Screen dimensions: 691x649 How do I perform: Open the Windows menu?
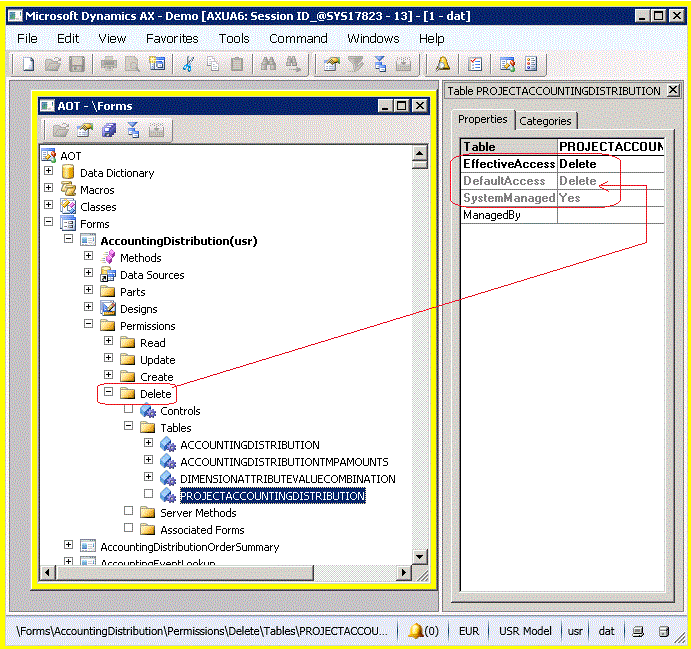(x=373, y=39)
